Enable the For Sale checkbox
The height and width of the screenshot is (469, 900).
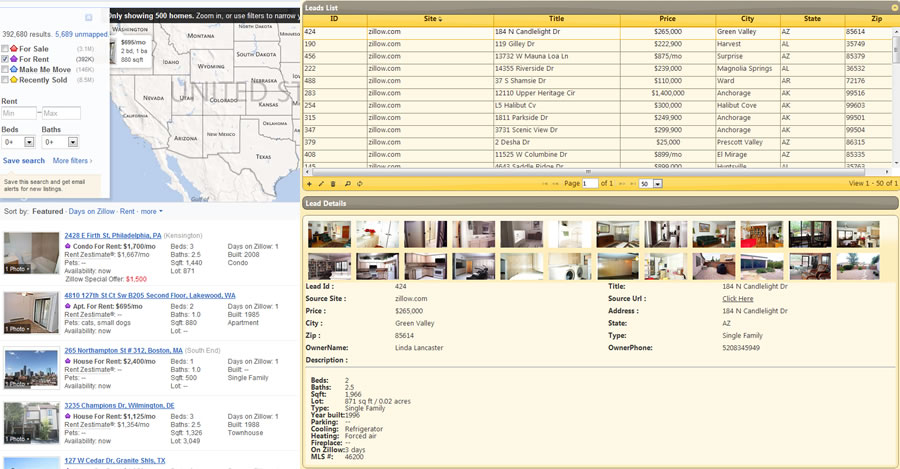5,49
